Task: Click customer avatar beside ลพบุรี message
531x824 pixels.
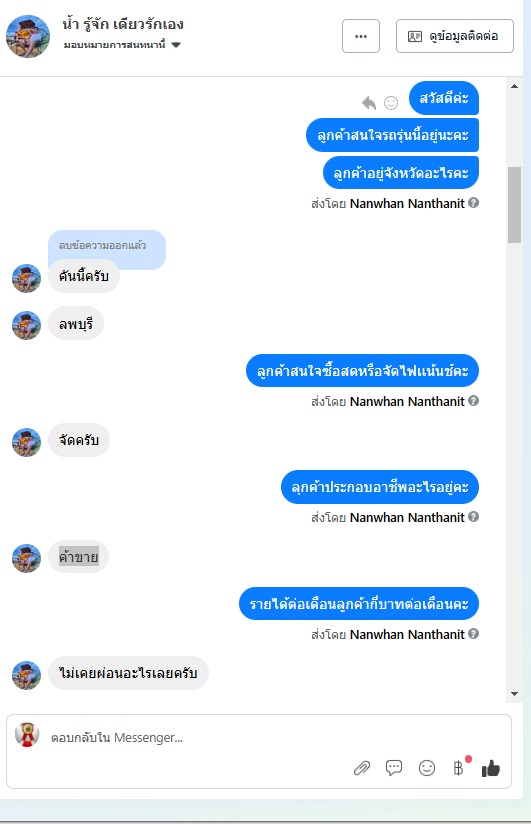Action: (x=26, y=325)
